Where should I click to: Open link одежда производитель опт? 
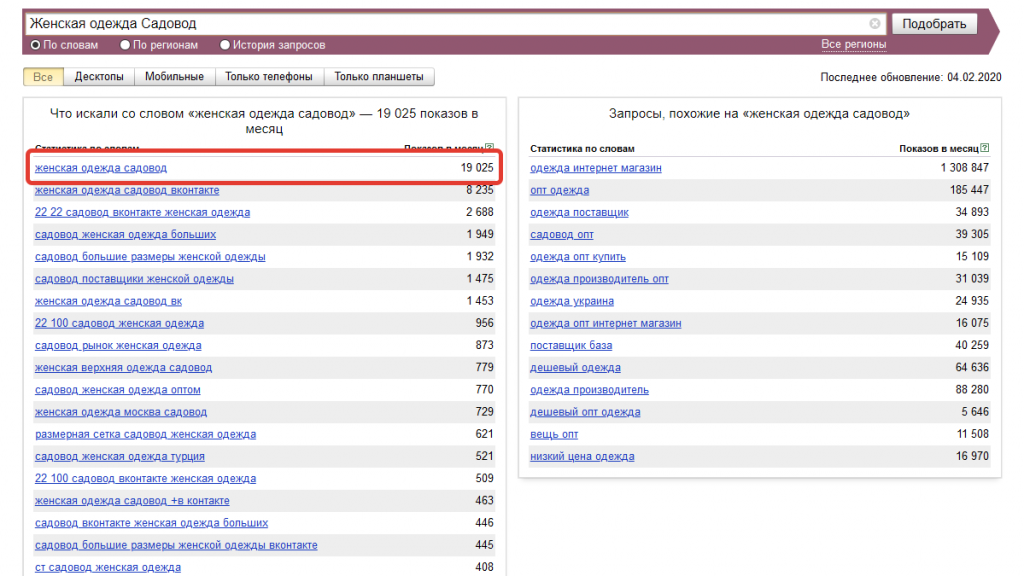pyautogui.click(x=600, y=279)
